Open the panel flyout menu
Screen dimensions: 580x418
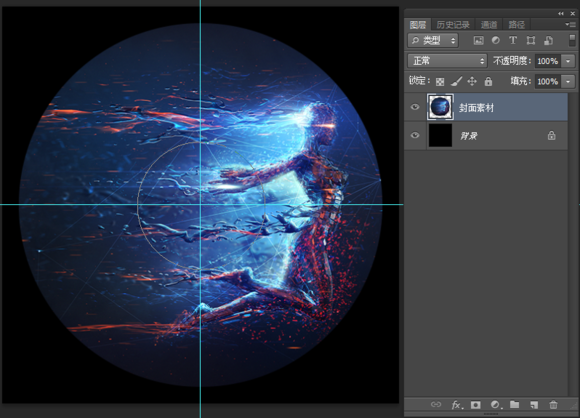tap(570, 25)
